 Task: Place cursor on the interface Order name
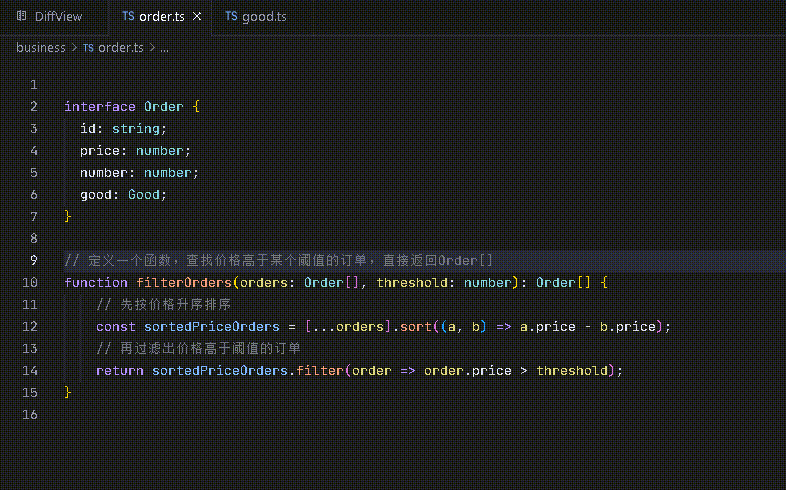(164, 106)
